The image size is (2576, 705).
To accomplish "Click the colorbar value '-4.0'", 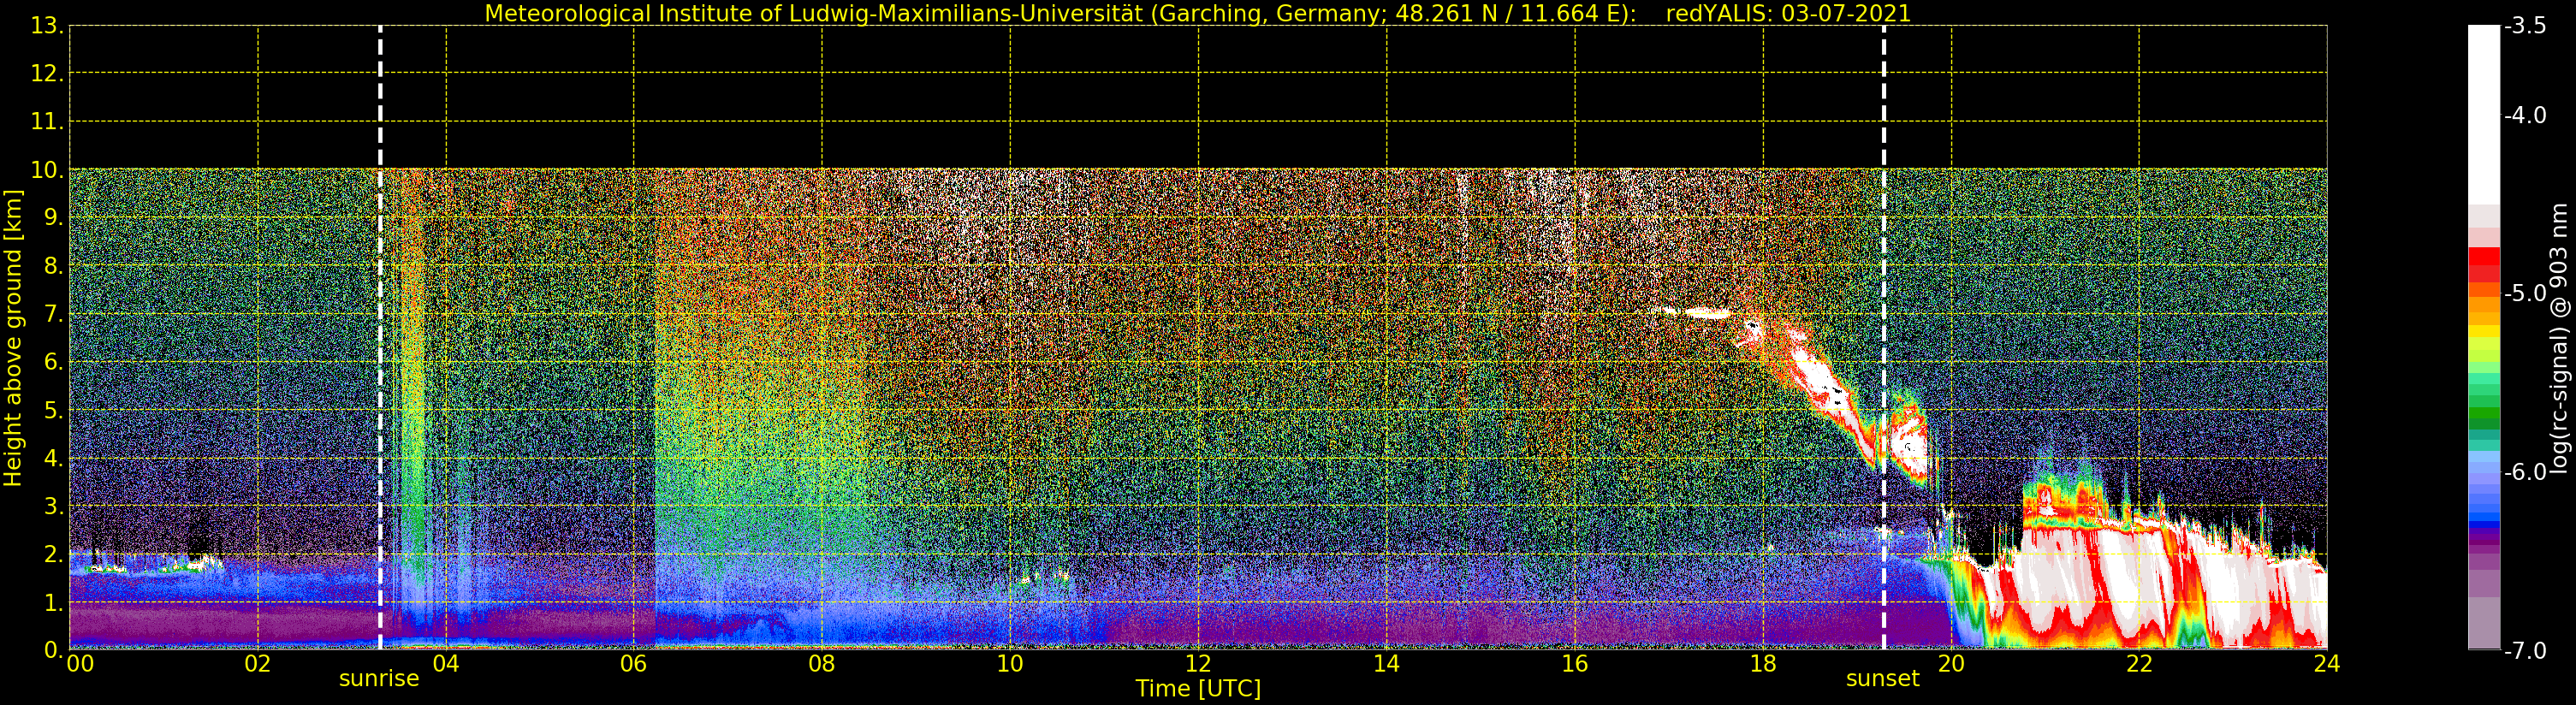I will 2525,115.
